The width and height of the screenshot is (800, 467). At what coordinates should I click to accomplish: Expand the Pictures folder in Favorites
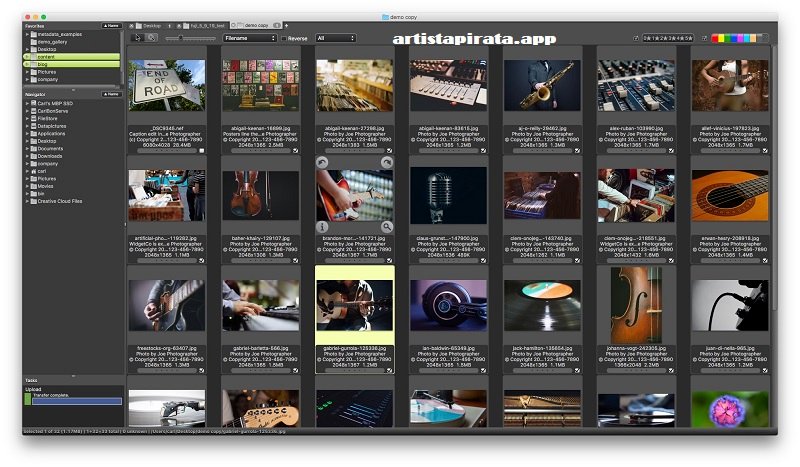27,72
